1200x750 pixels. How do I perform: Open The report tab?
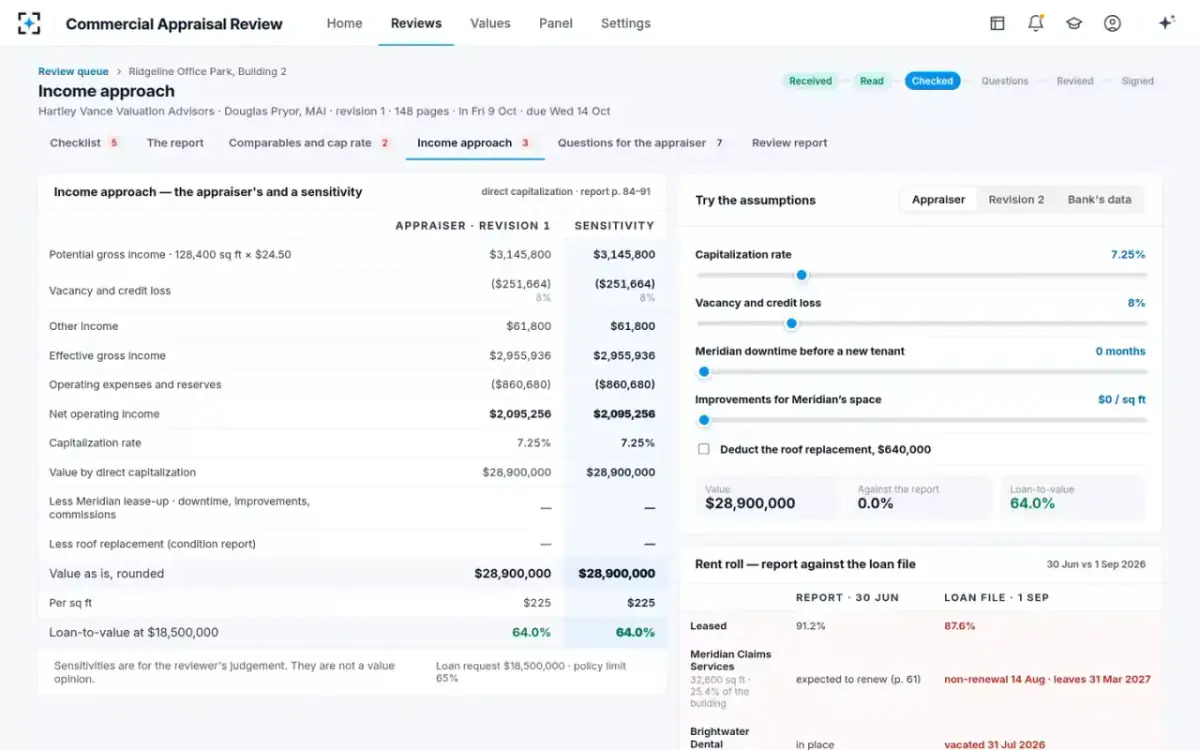(x=175, y=143)
